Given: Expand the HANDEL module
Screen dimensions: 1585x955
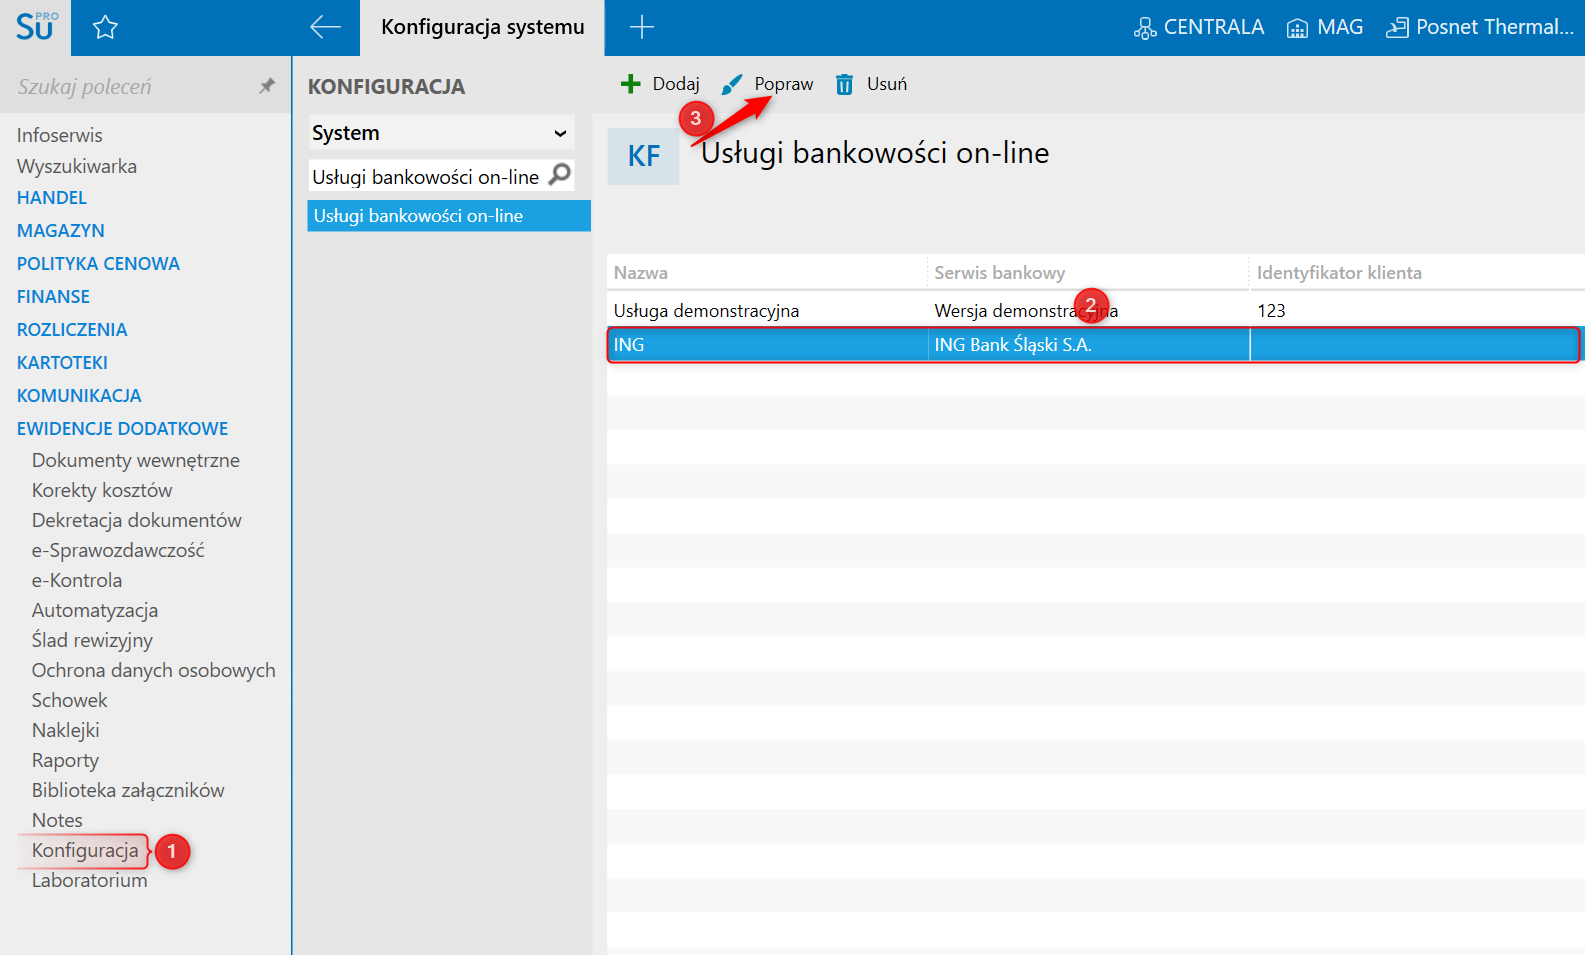Looking at the screenshot, I should 52,198.
